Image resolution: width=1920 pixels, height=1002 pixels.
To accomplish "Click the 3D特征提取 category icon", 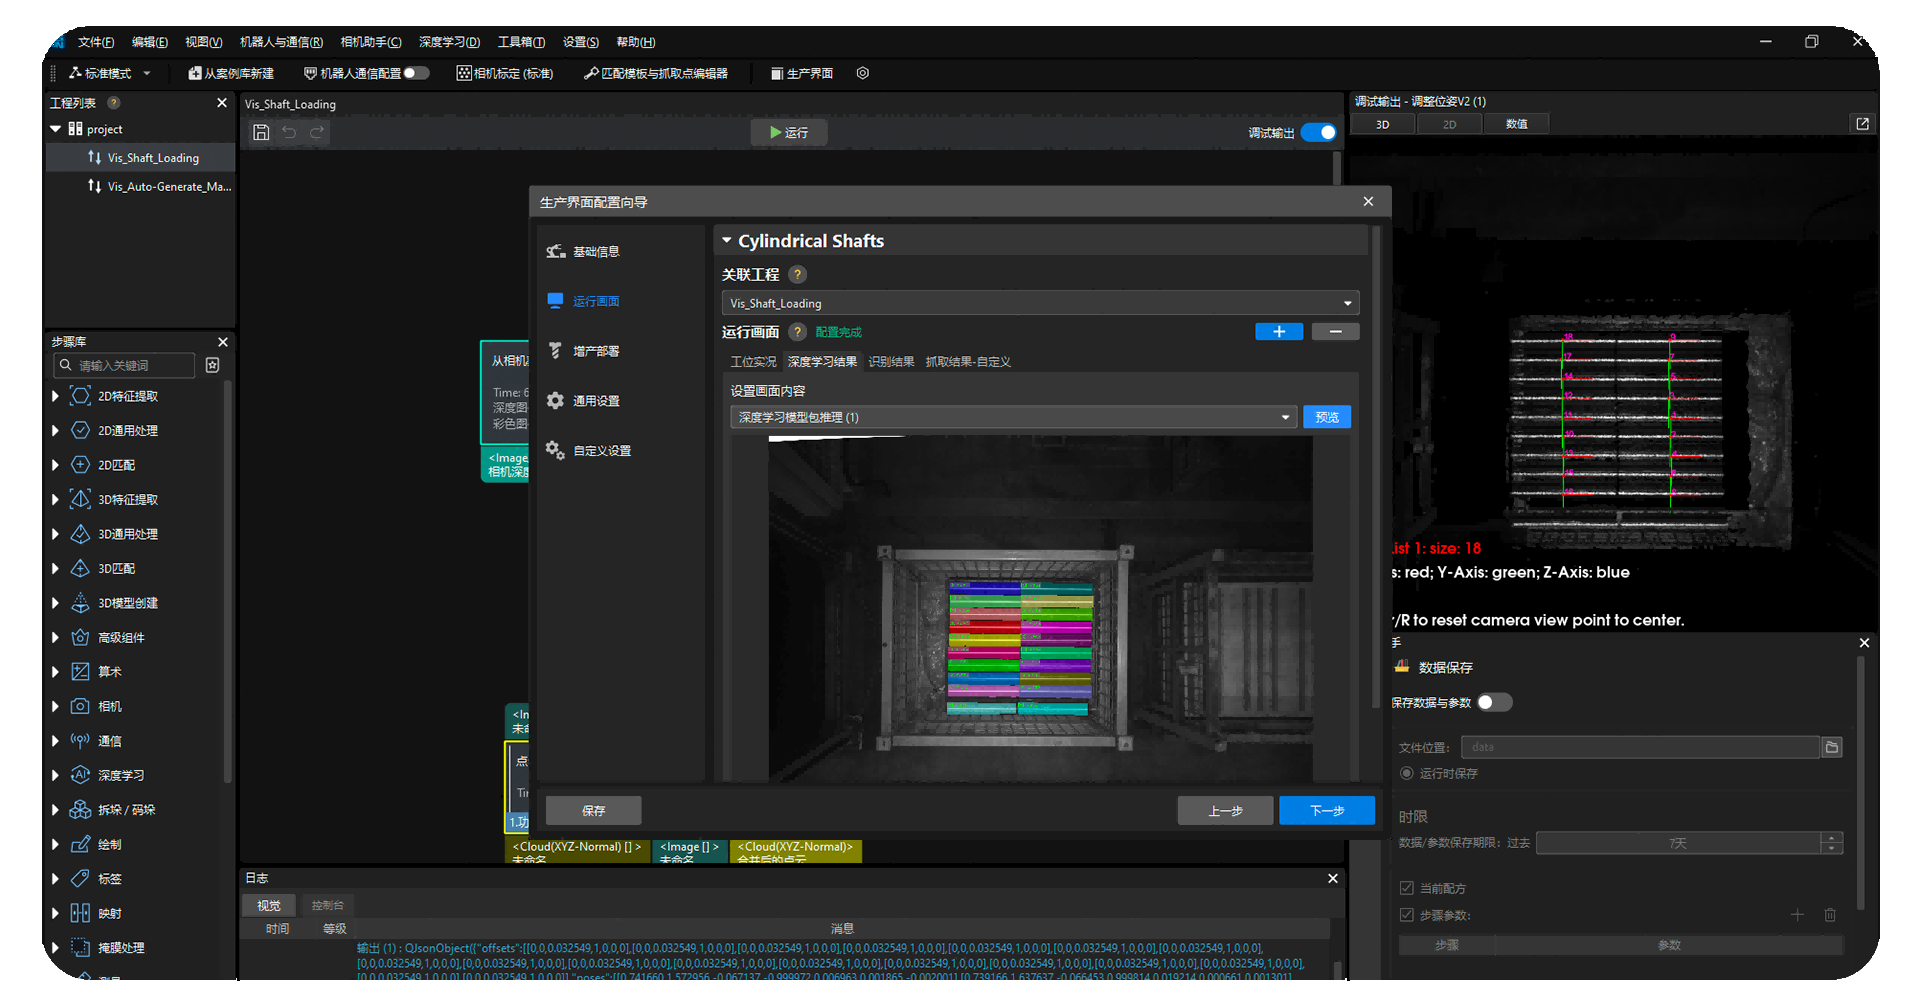I will (x=80, y=500).
